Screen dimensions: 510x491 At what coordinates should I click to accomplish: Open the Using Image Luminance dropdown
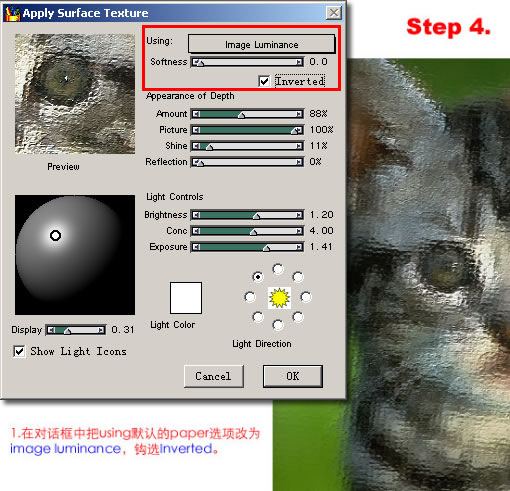(261, 44)
